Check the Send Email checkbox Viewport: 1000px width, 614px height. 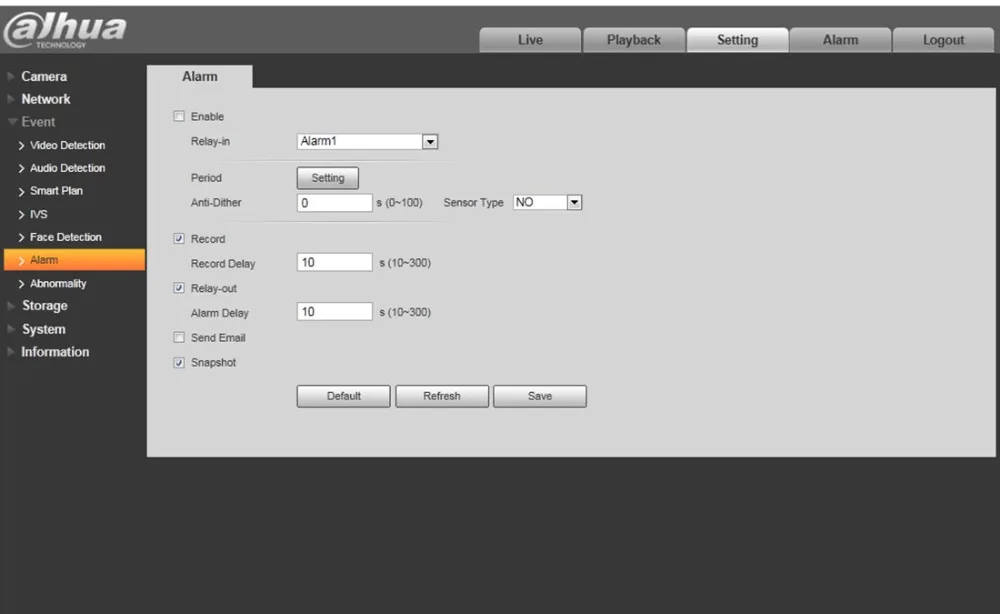coord(179,337)
